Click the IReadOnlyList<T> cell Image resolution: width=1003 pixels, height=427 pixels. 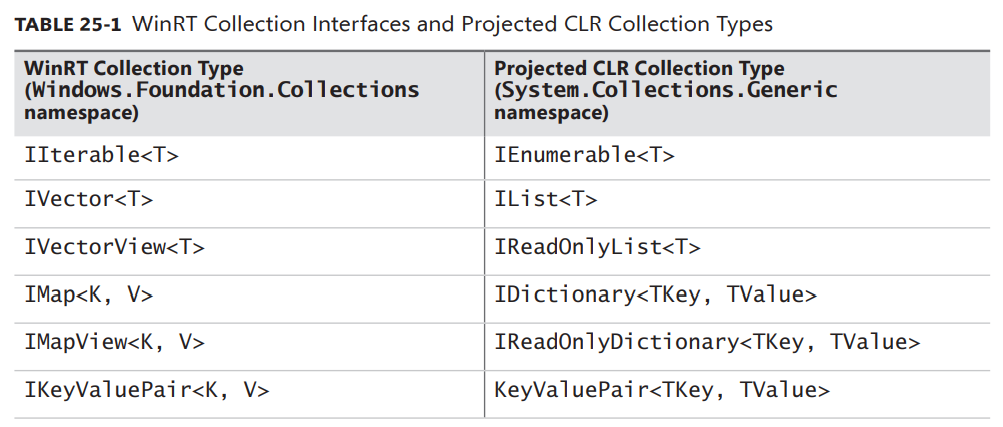(x=597, y=246)
